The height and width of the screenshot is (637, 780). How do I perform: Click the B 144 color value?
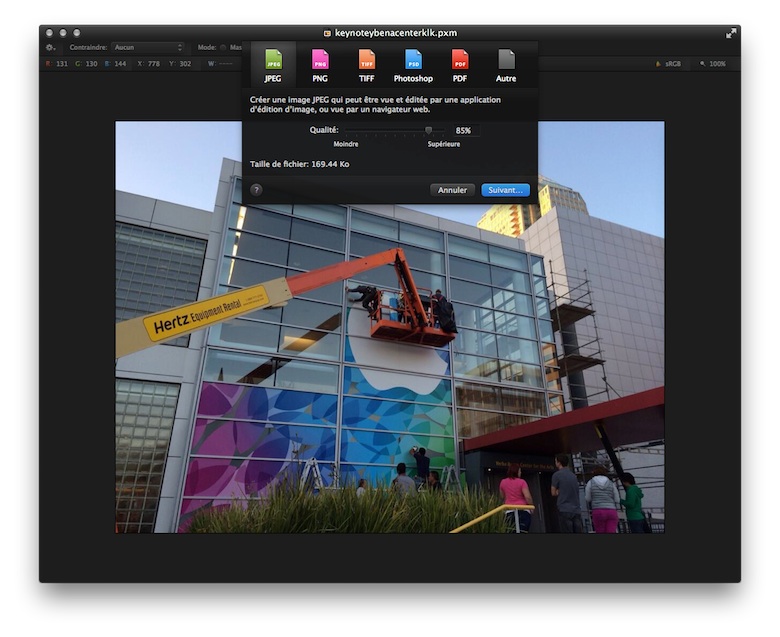pyautogui.click(x=115, y=64)
